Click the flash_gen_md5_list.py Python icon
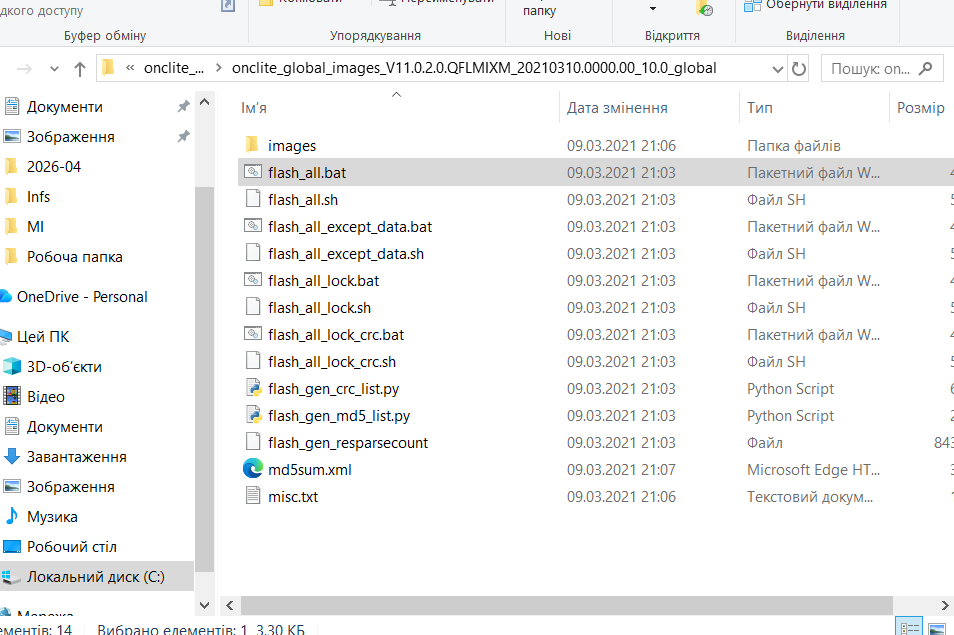Screen dimensions: 954x635 [252, 415]
